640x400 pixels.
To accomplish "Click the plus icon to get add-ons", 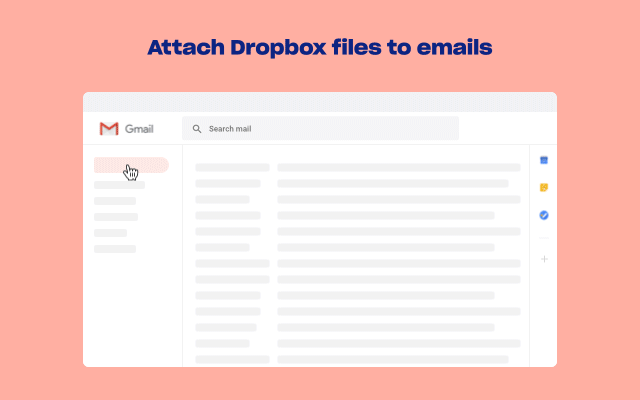I will click(544, 259).
